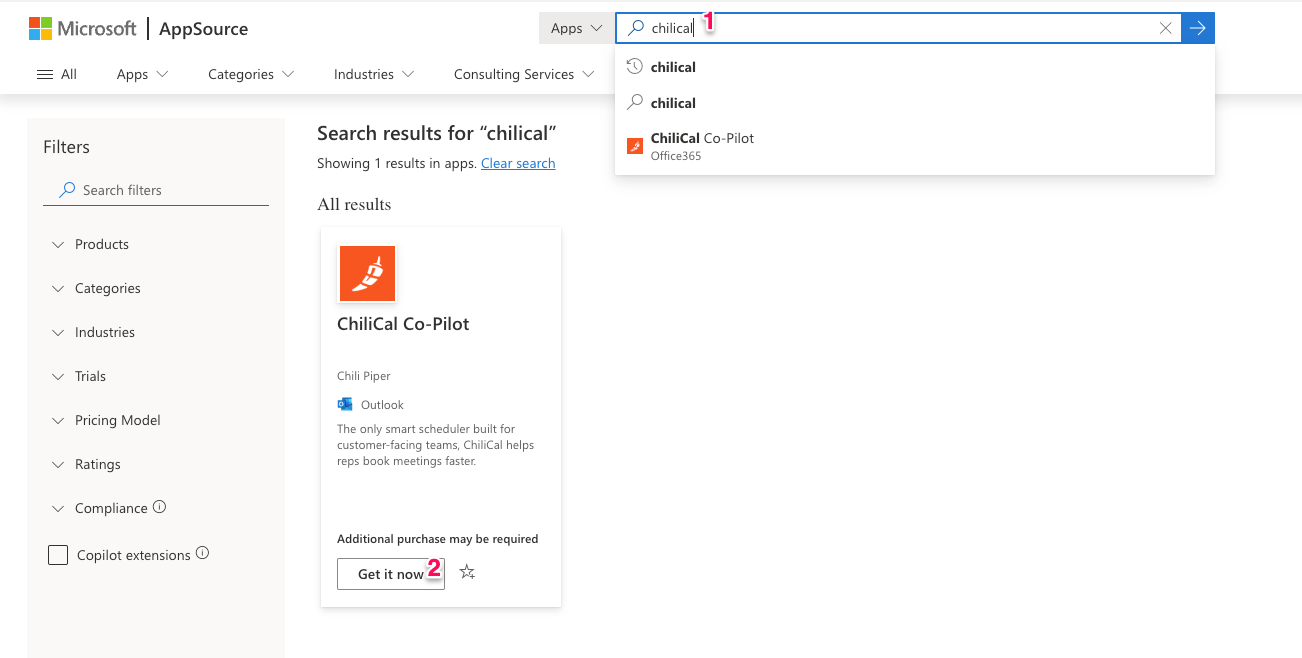The height and width of the screenshot is (658, 1302).
Task: Add ChiliCal Co-Pilot to favorites with star icon
Action: coord(467,573)
